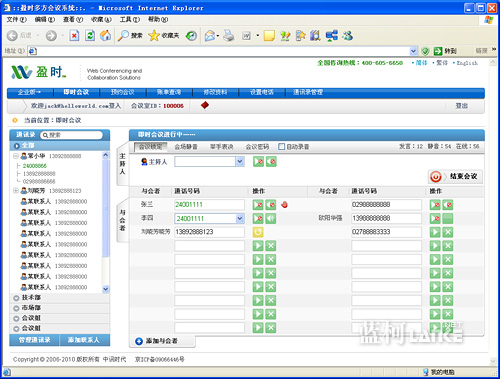Open the 文件 menu in IE
This screenshot has width=500, height=379.
[16, 19]
